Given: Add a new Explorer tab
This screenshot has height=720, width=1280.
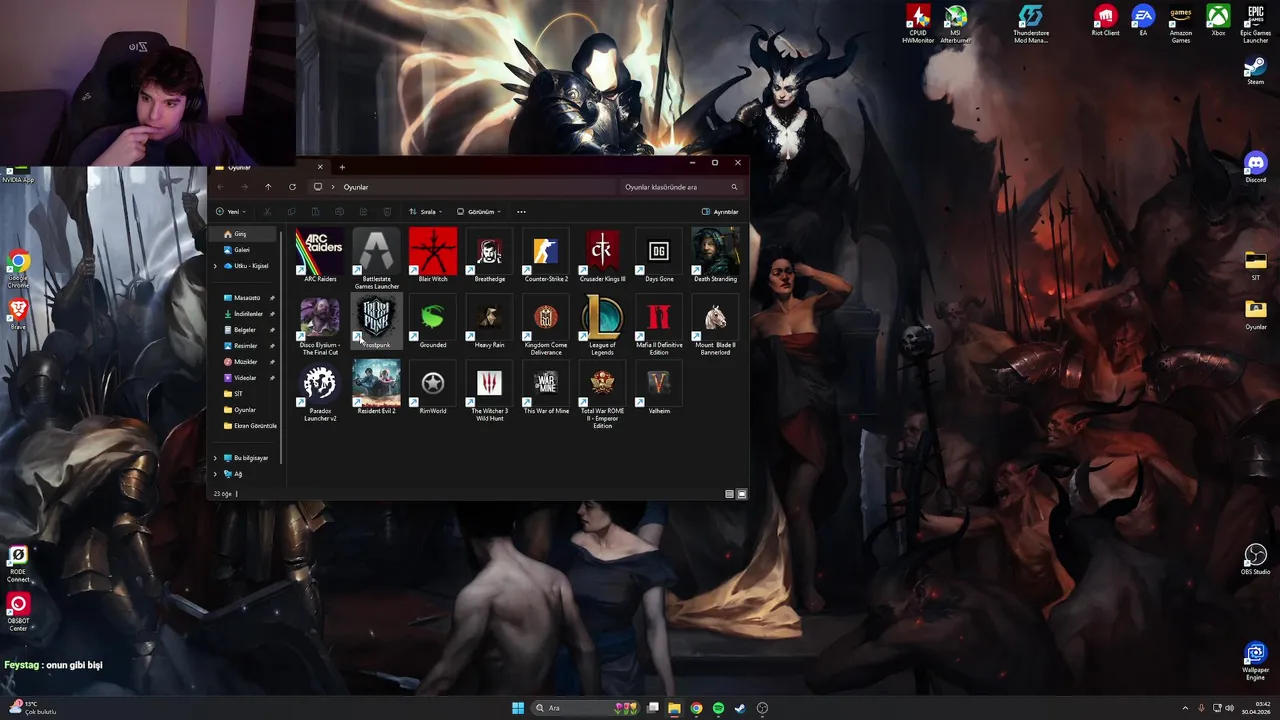Looking at the screenshot, I should (342, 167).
